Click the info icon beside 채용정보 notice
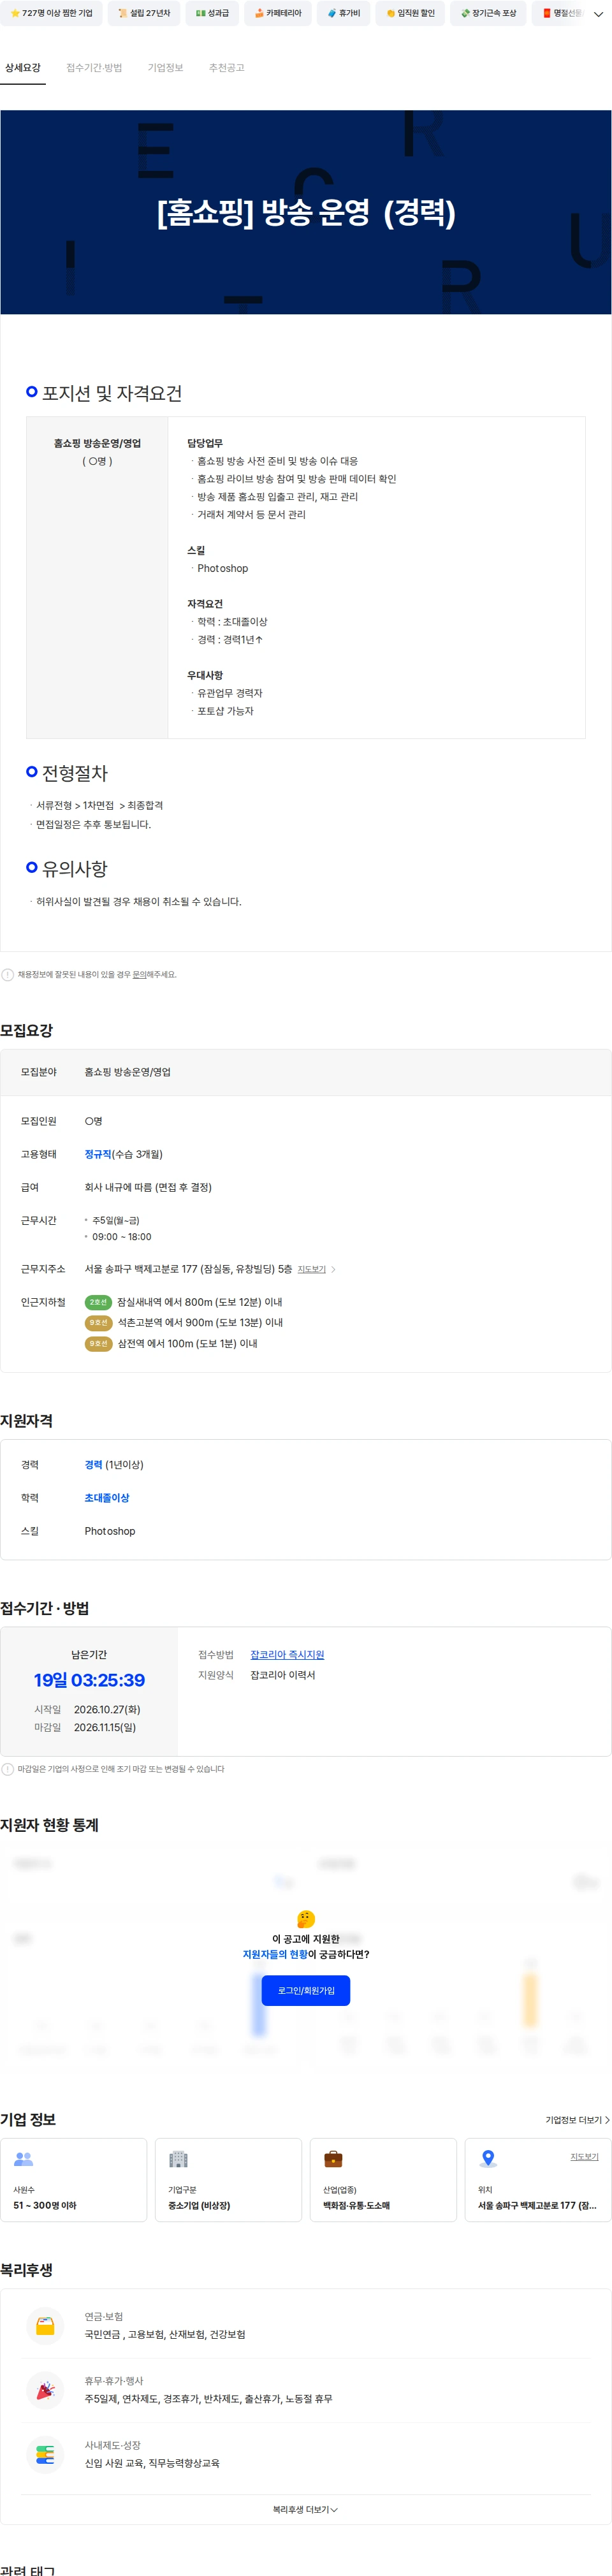612x2576 pixels. pyautogui.click(x=8, y=974)
